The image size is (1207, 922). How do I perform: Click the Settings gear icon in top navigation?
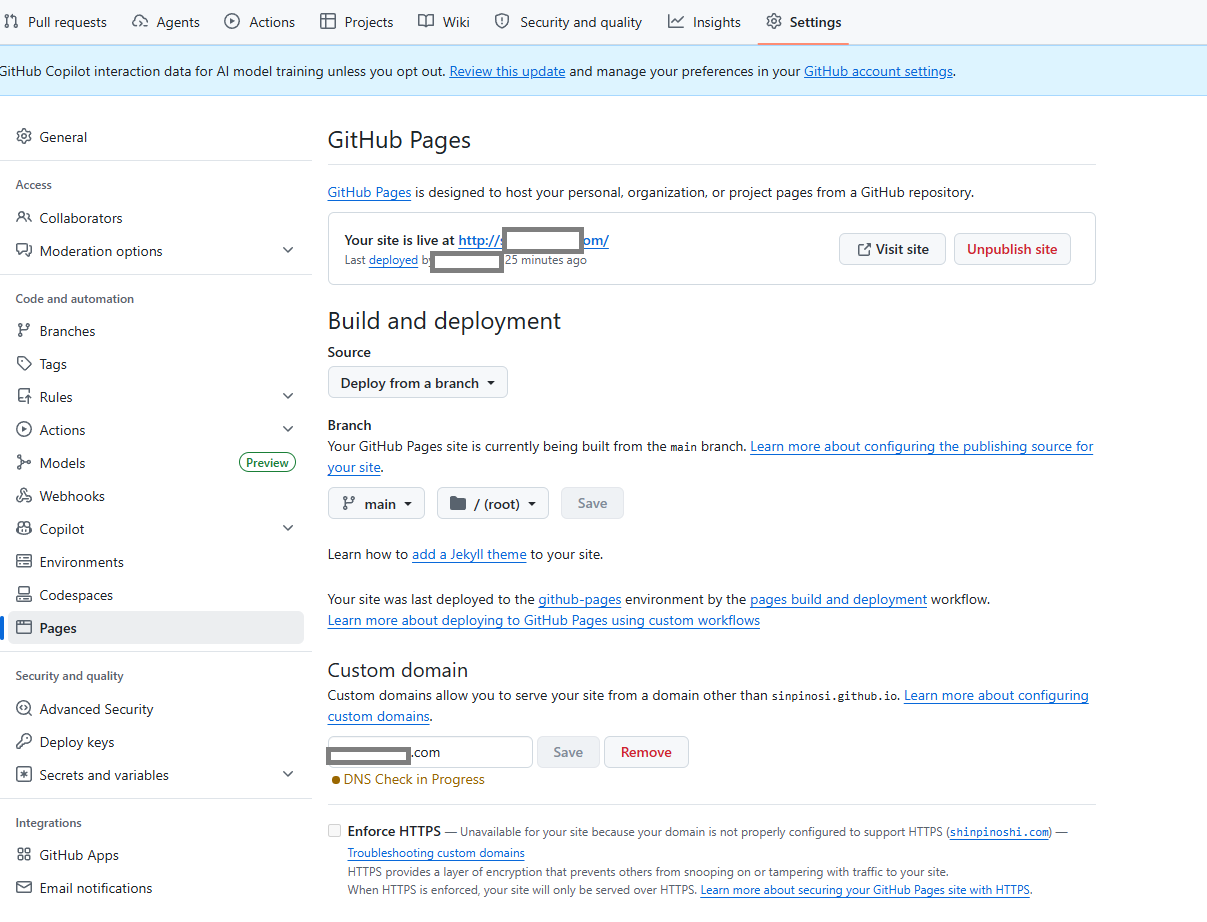(774, 22)
